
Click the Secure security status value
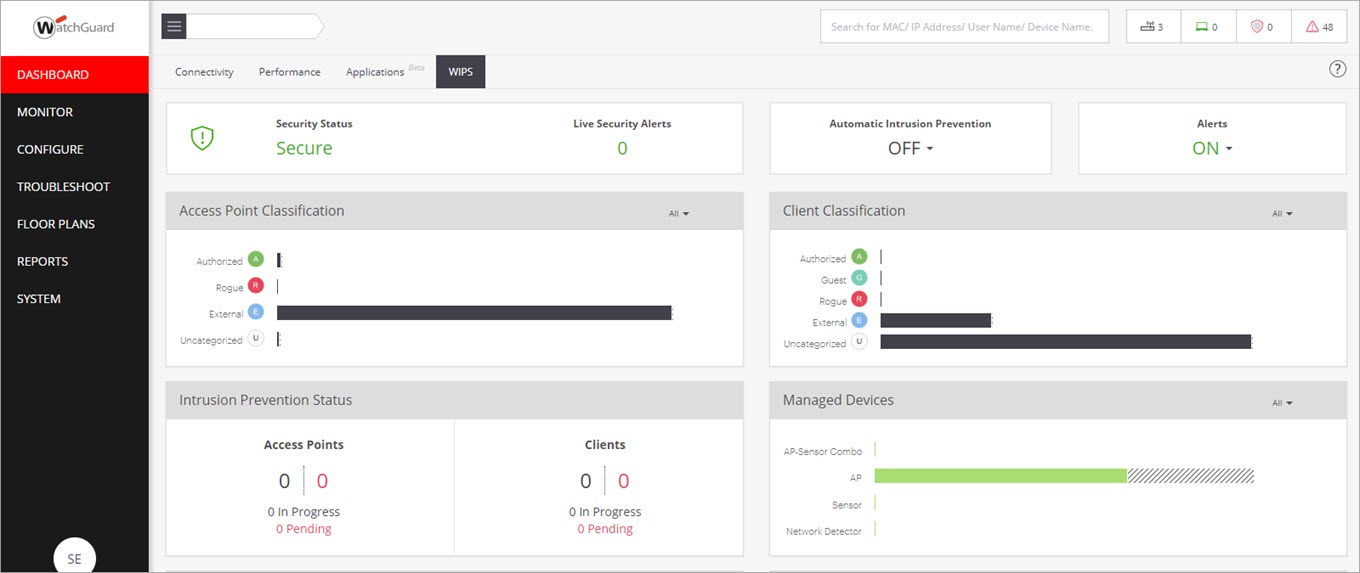tap(304, 148)
